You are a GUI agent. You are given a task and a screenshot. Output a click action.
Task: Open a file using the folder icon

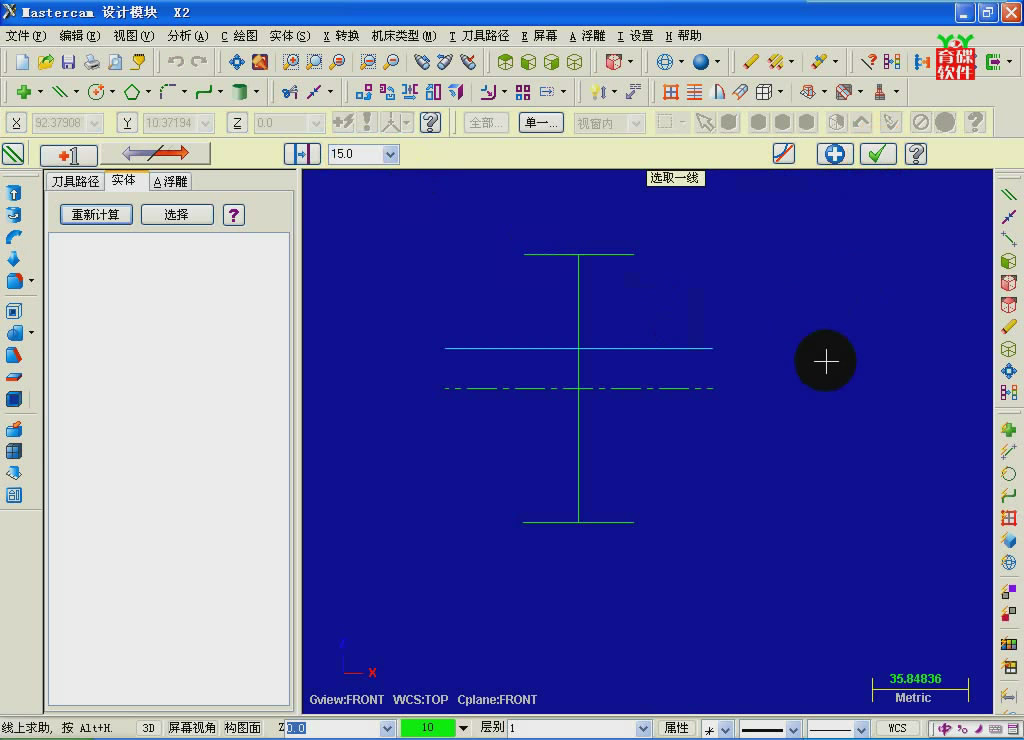pyautogui.click(x=45, y=62)
